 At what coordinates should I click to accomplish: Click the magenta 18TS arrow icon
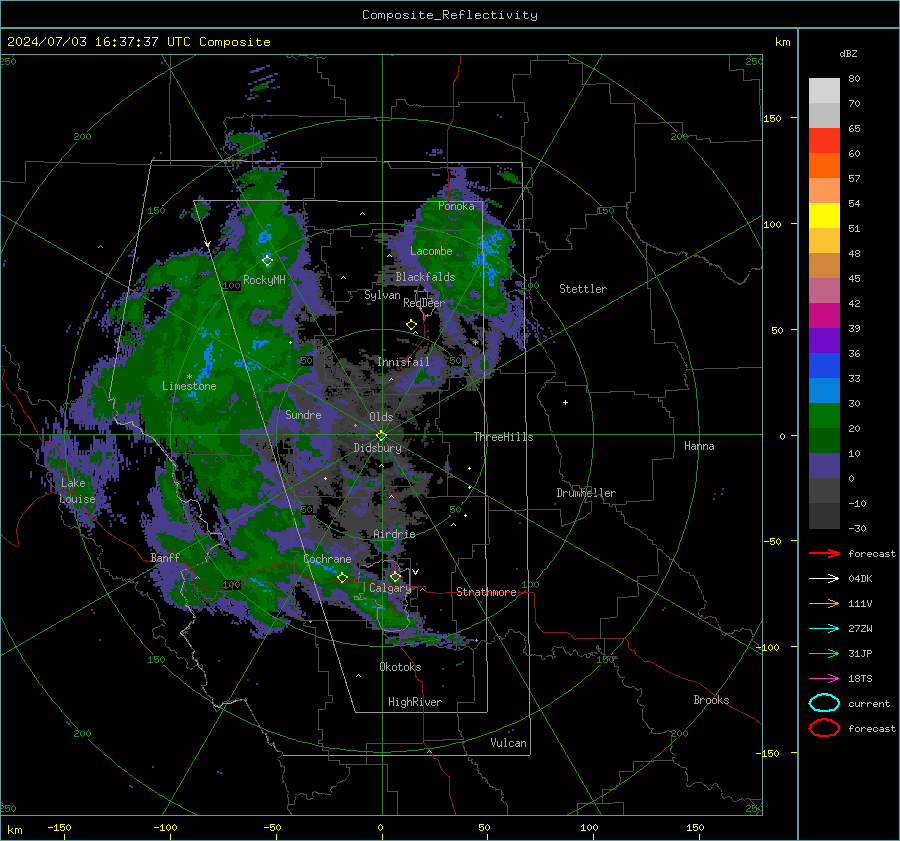(824, 679)
